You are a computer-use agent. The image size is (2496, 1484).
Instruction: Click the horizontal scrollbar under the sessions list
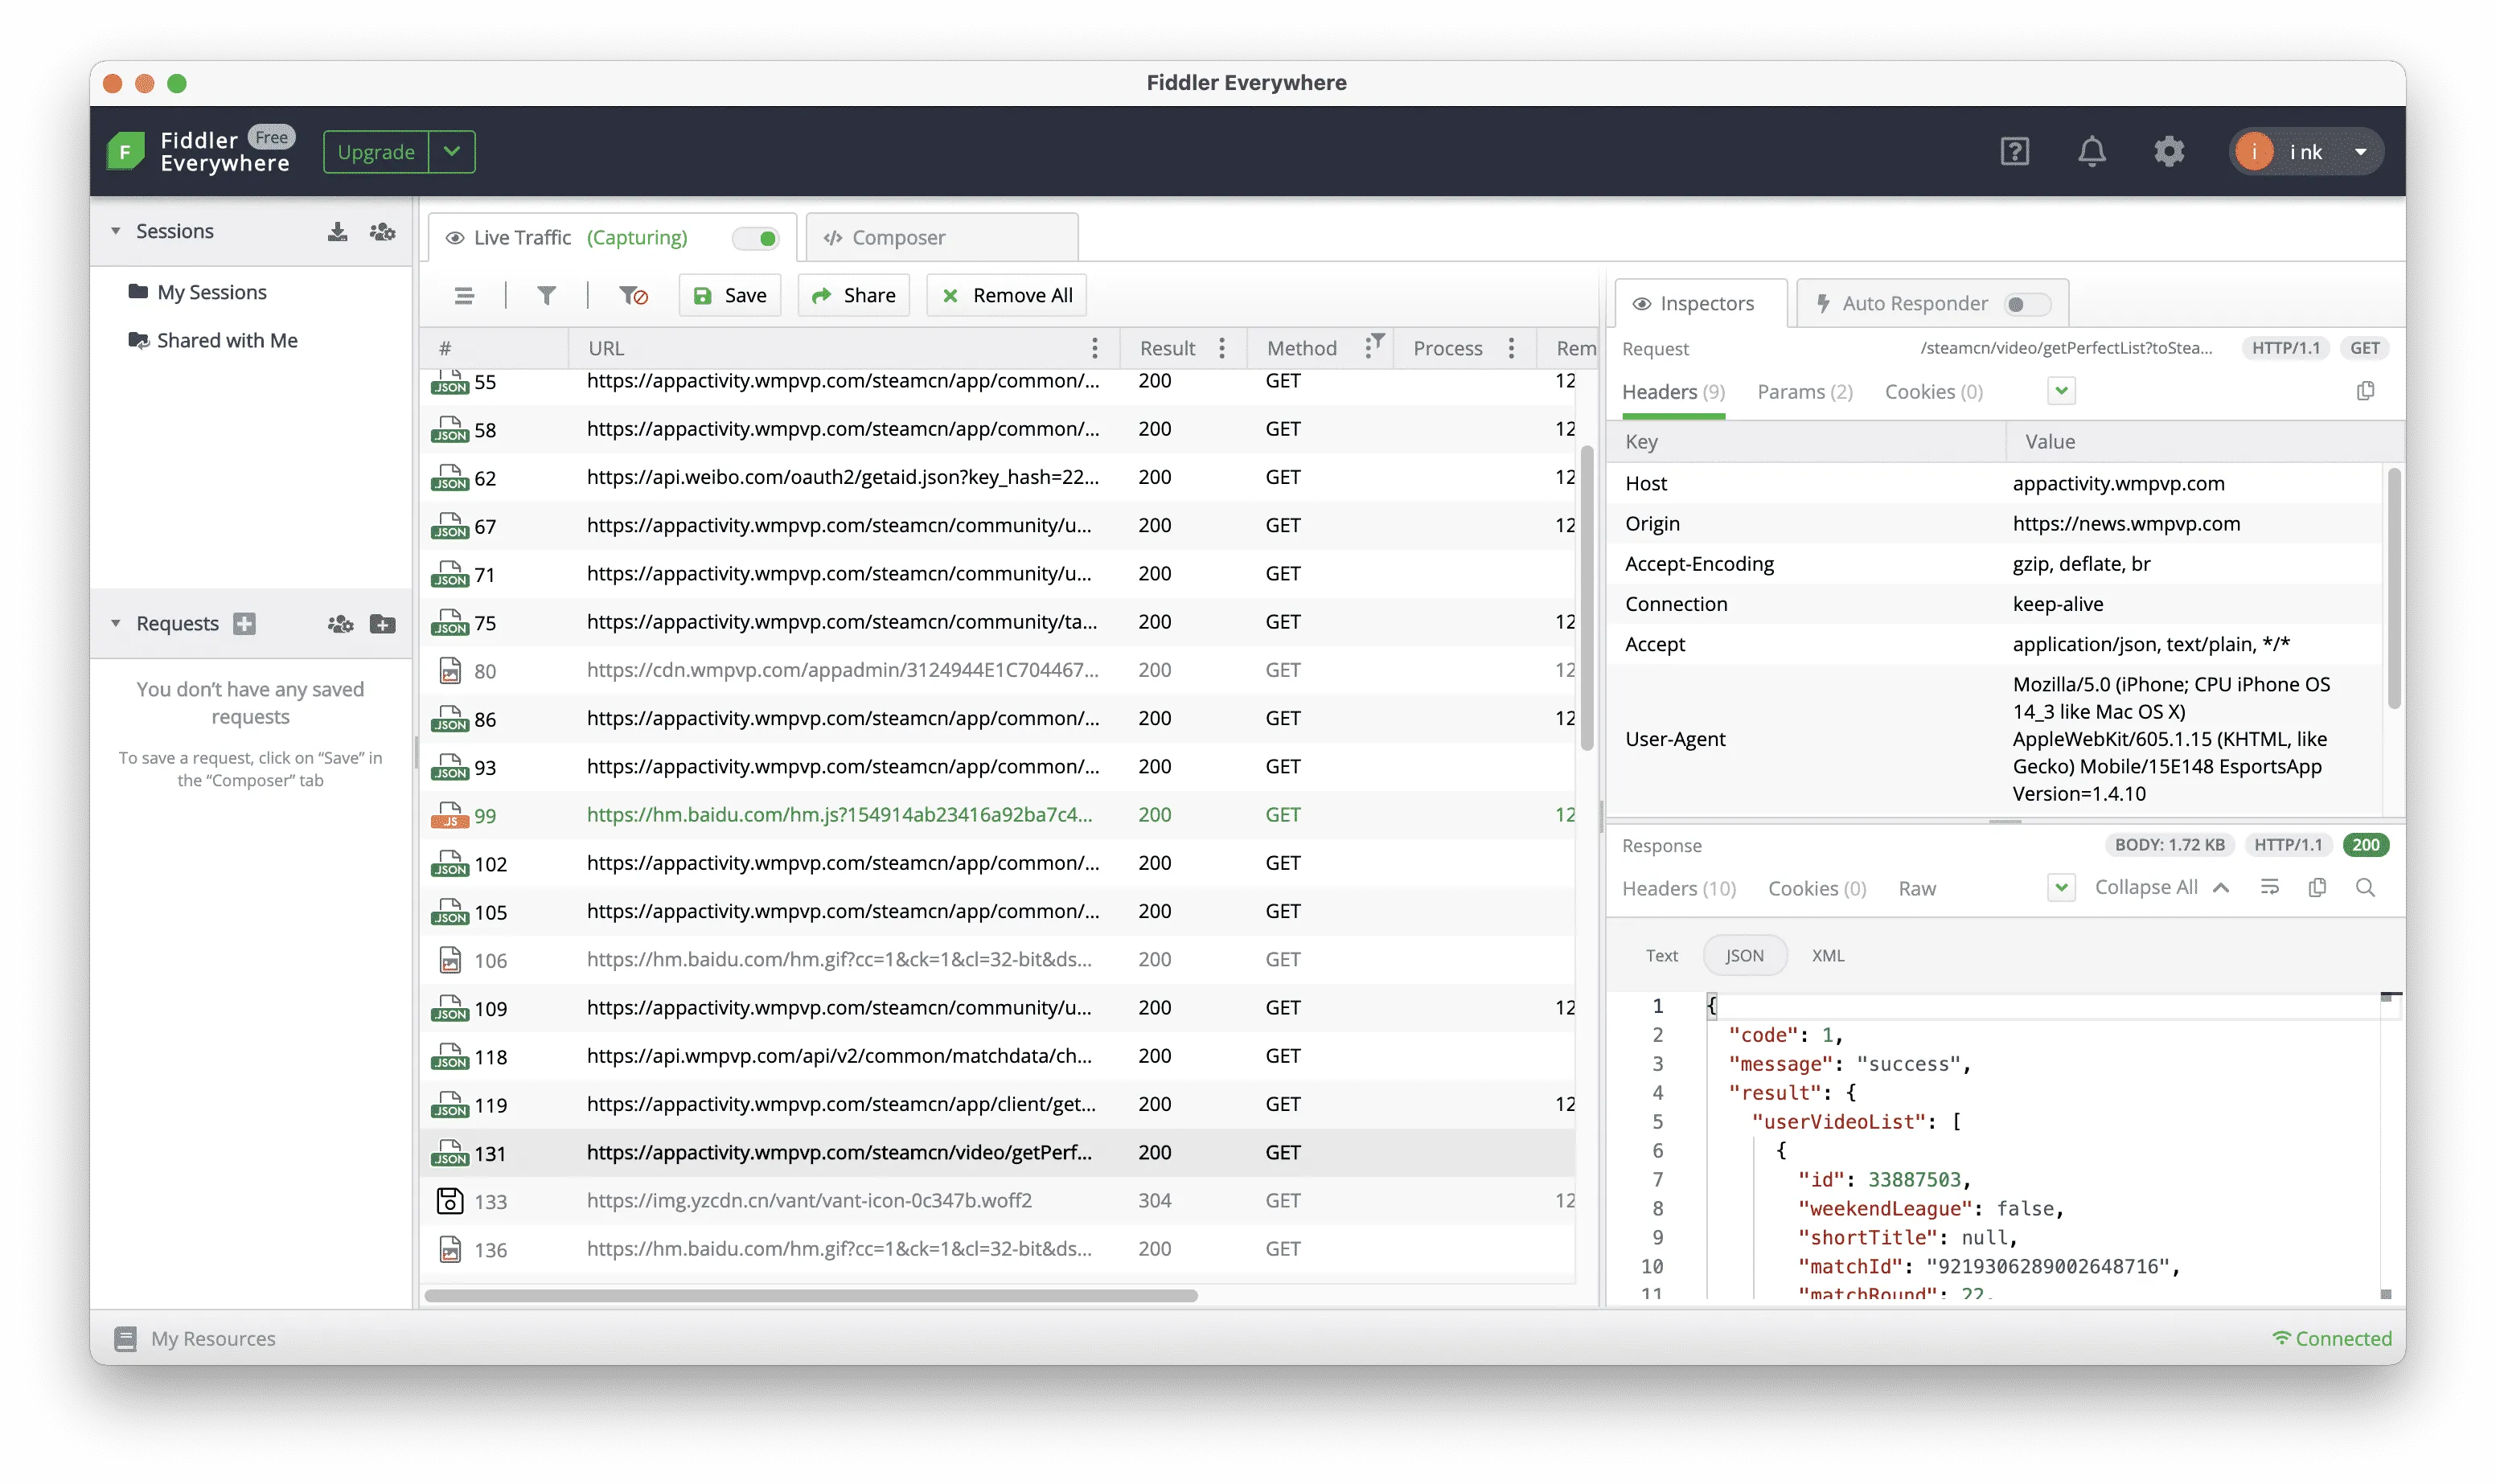pyautogui.click(x=811, y=1295)
